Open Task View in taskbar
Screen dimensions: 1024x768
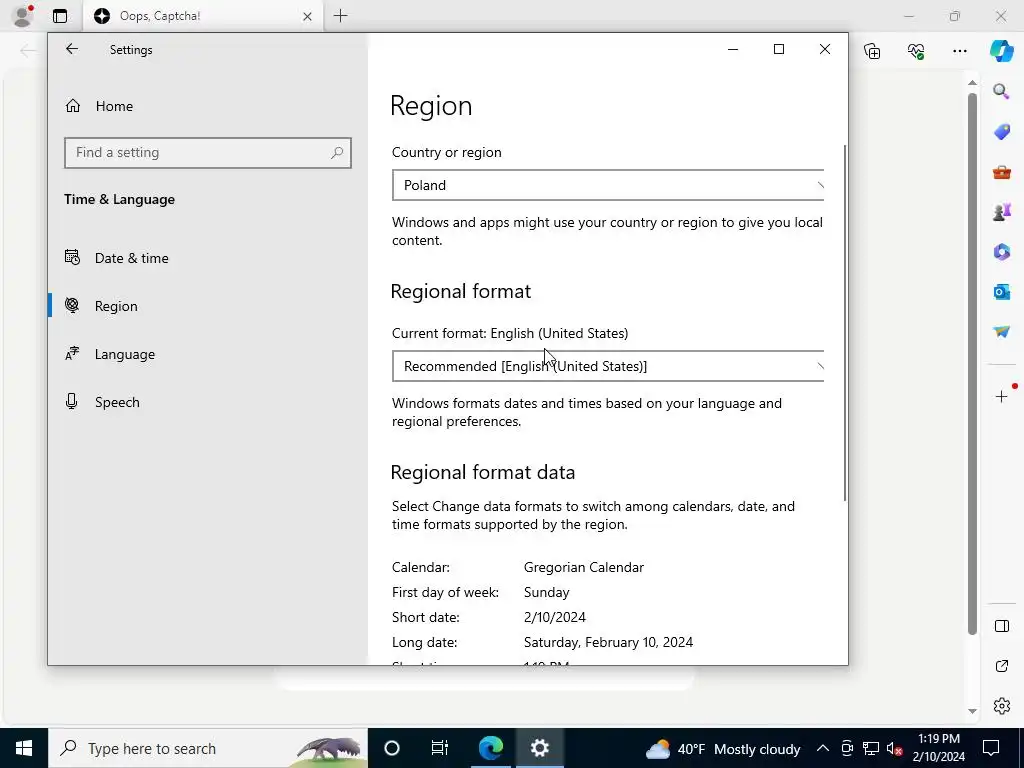(440, 748)
